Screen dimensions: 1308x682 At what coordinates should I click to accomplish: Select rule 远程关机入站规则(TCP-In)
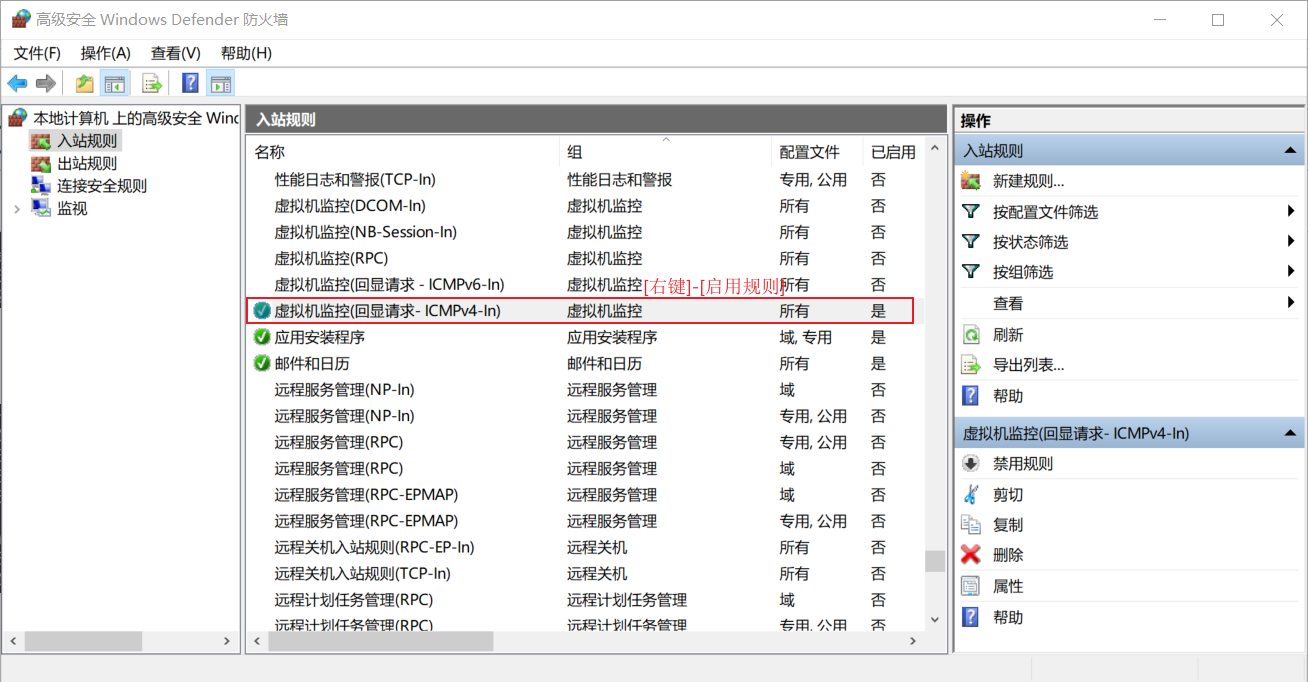coord(585,573)
